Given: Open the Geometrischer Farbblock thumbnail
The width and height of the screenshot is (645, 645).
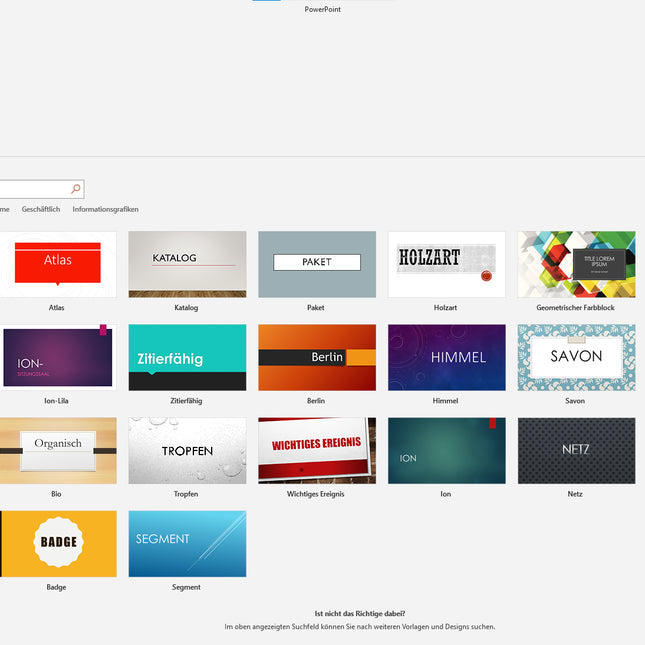Looking at the screenshot, I should pyautogui.click(x=576, y=264).
